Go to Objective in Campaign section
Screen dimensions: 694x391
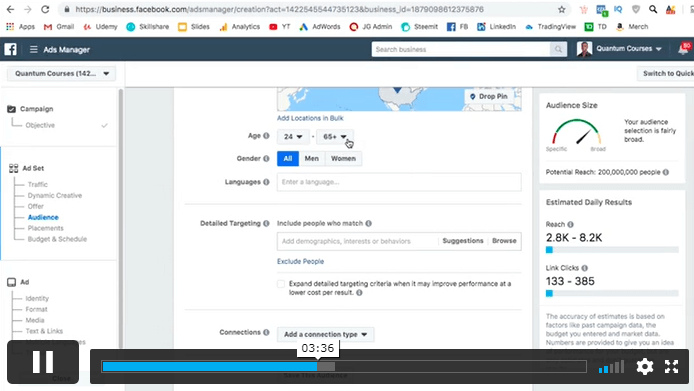coord(40,125)
